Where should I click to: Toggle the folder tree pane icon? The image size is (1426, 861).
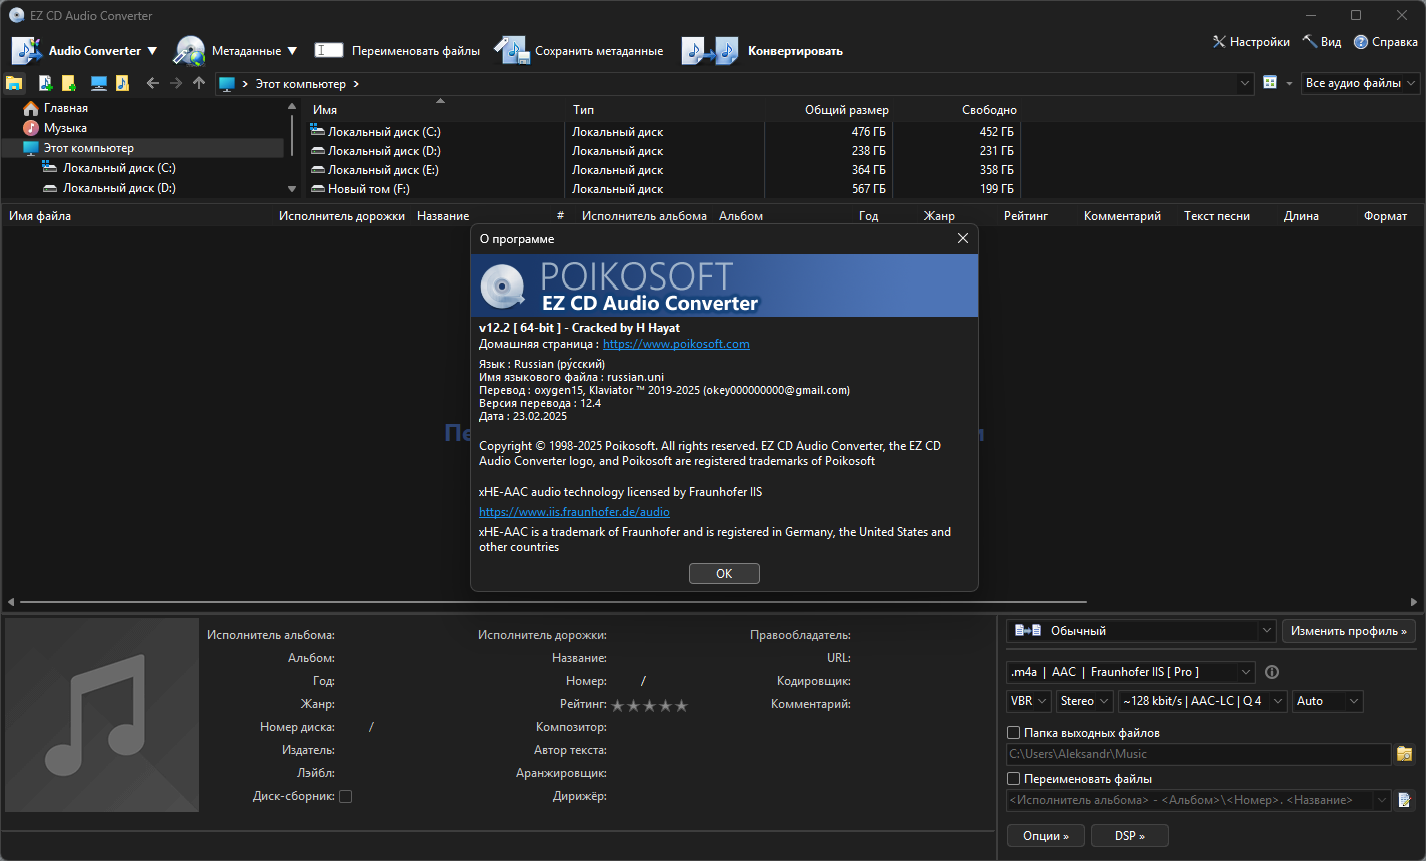[x=14, y=83]
